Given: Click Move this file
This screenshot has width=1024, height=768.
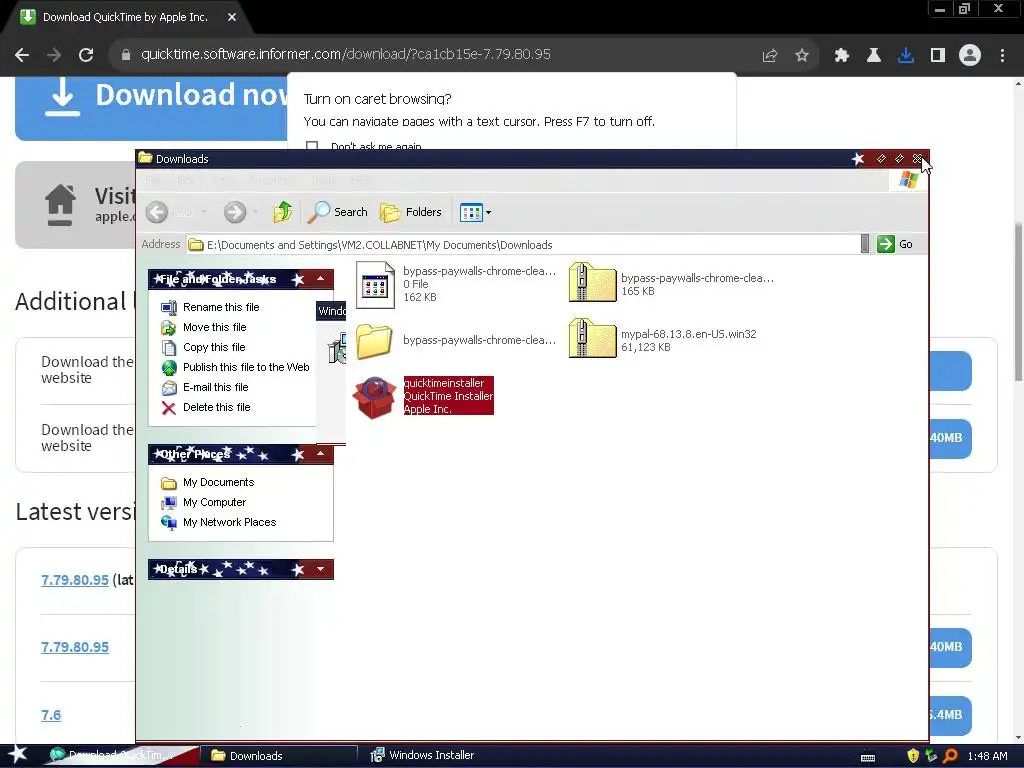Looking at the screenshot, I should [x=214, y=327].
